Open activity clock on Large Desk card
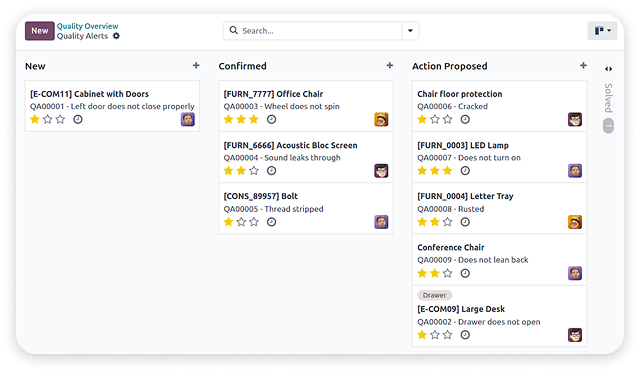Image resolution: width=640 pixels, height=373 pixels. (x=465, y=335)
